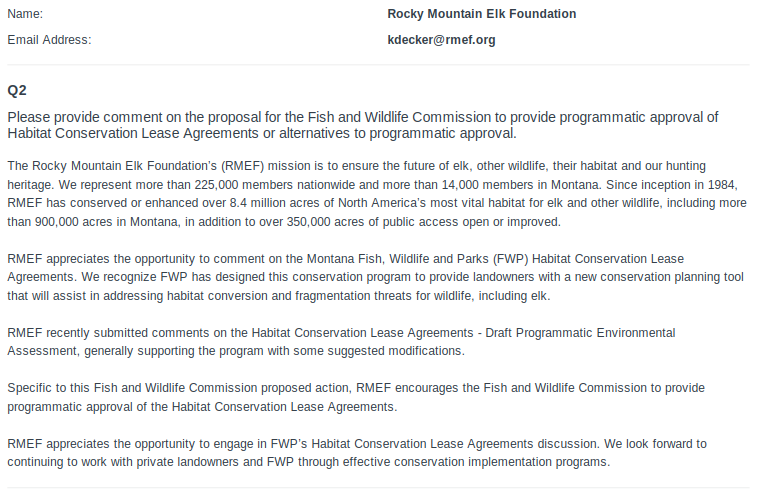Click the paragraph beginning "Specific to this Fish and Wildlife"
This screenshot has width=763, height=499.
coord(356,397)
